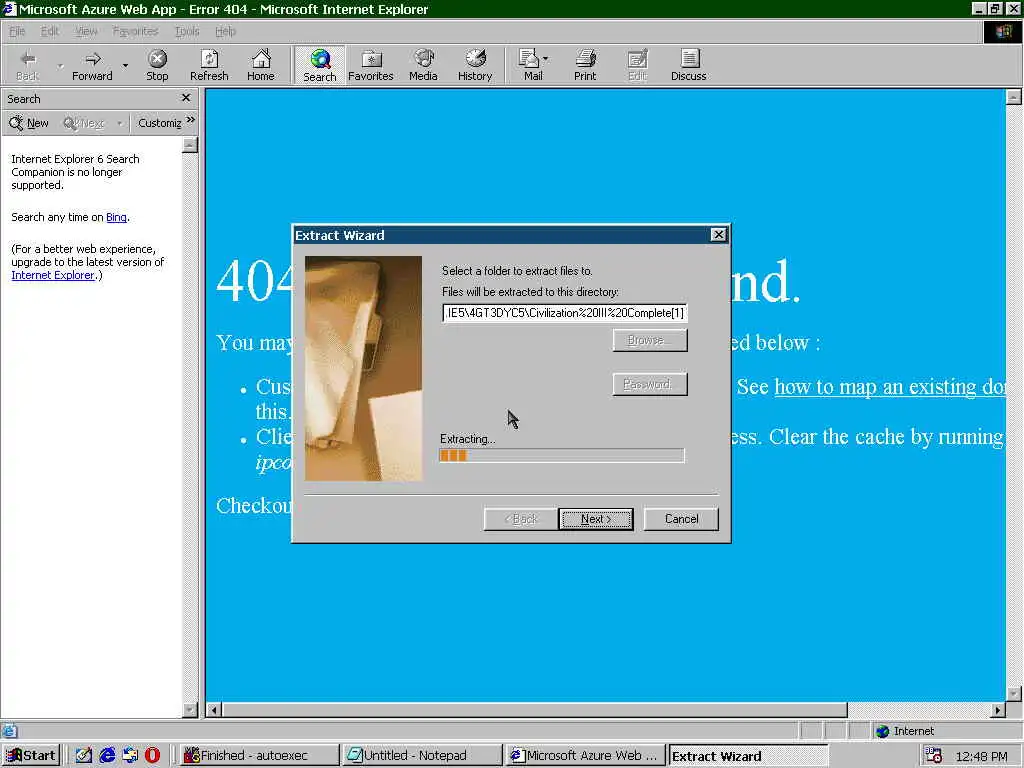Screen dimensions: 1024x768
Task: Click the Search pane vertical scrollbar up arrow
Action: coord(190,144)
